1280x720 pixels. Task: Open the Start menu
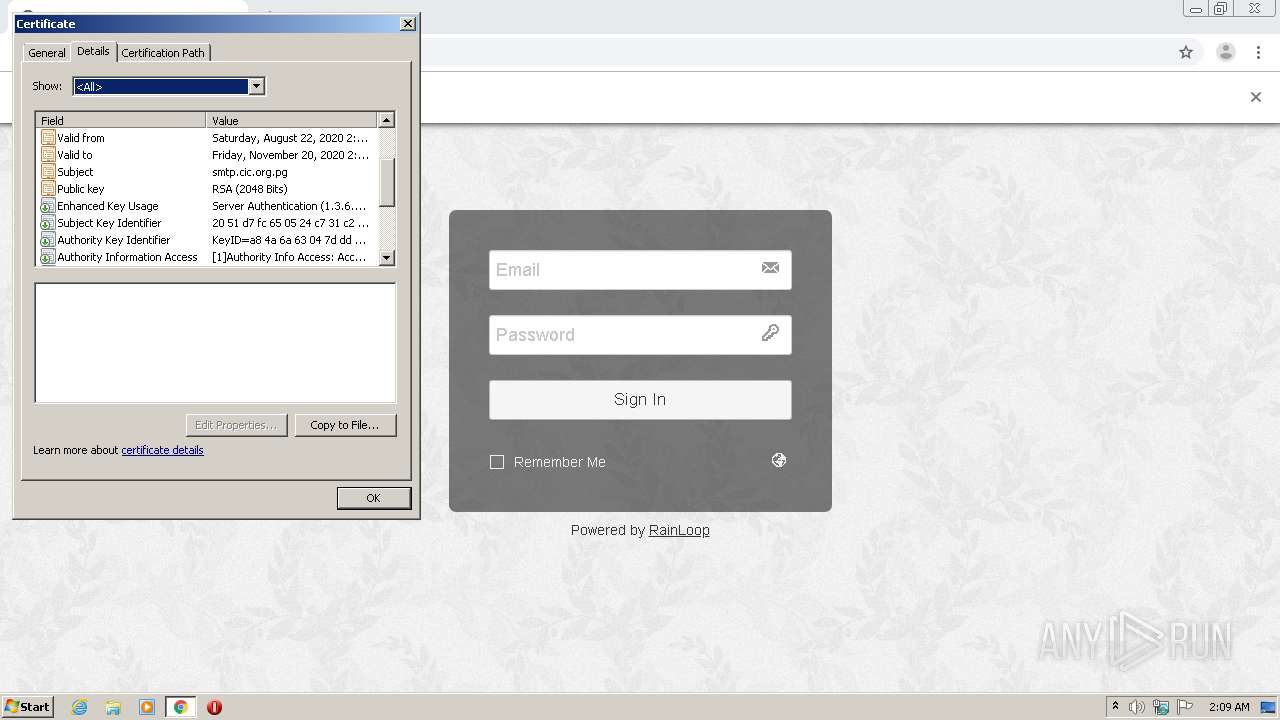click(27, 707)
